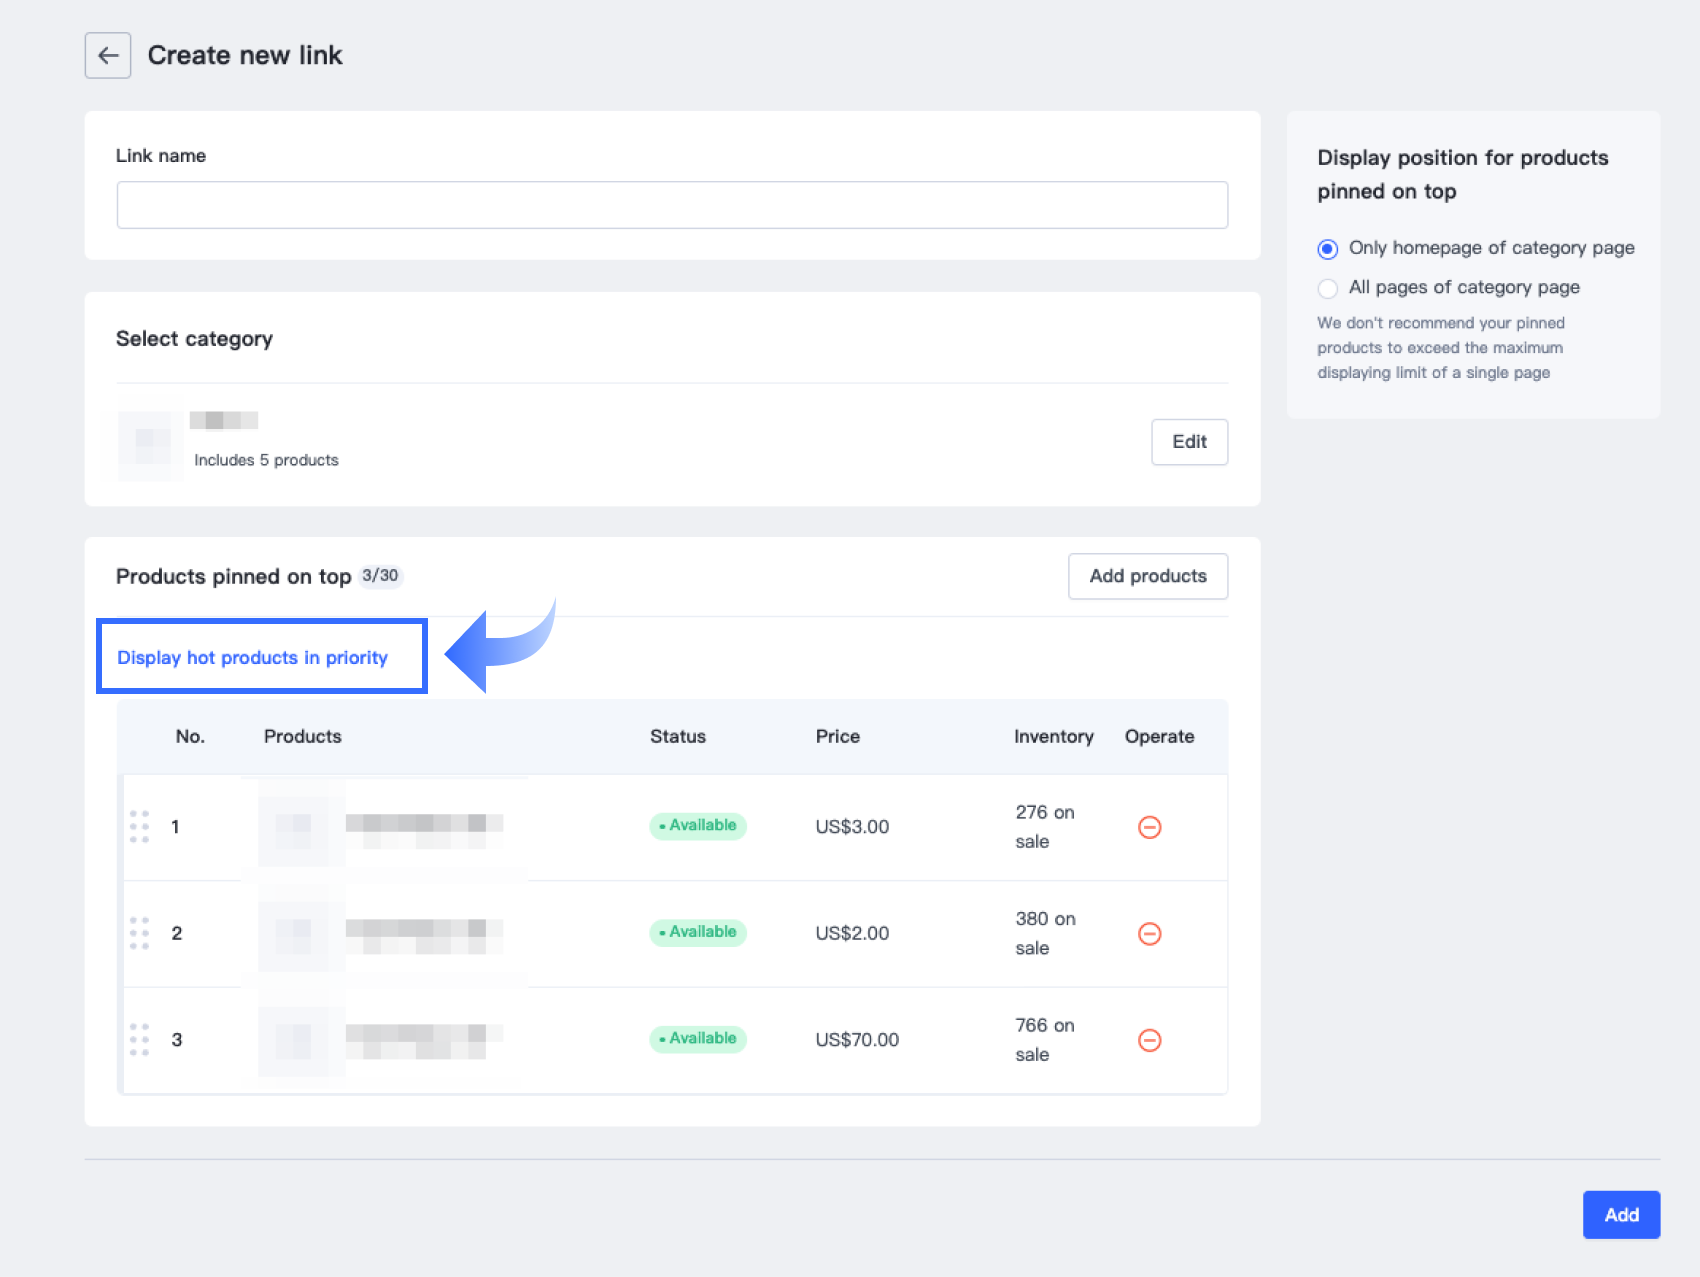Click Edit next to the selected category
The image size is (1700, 1277).
pyautogui.click(x=1189, y=442)
